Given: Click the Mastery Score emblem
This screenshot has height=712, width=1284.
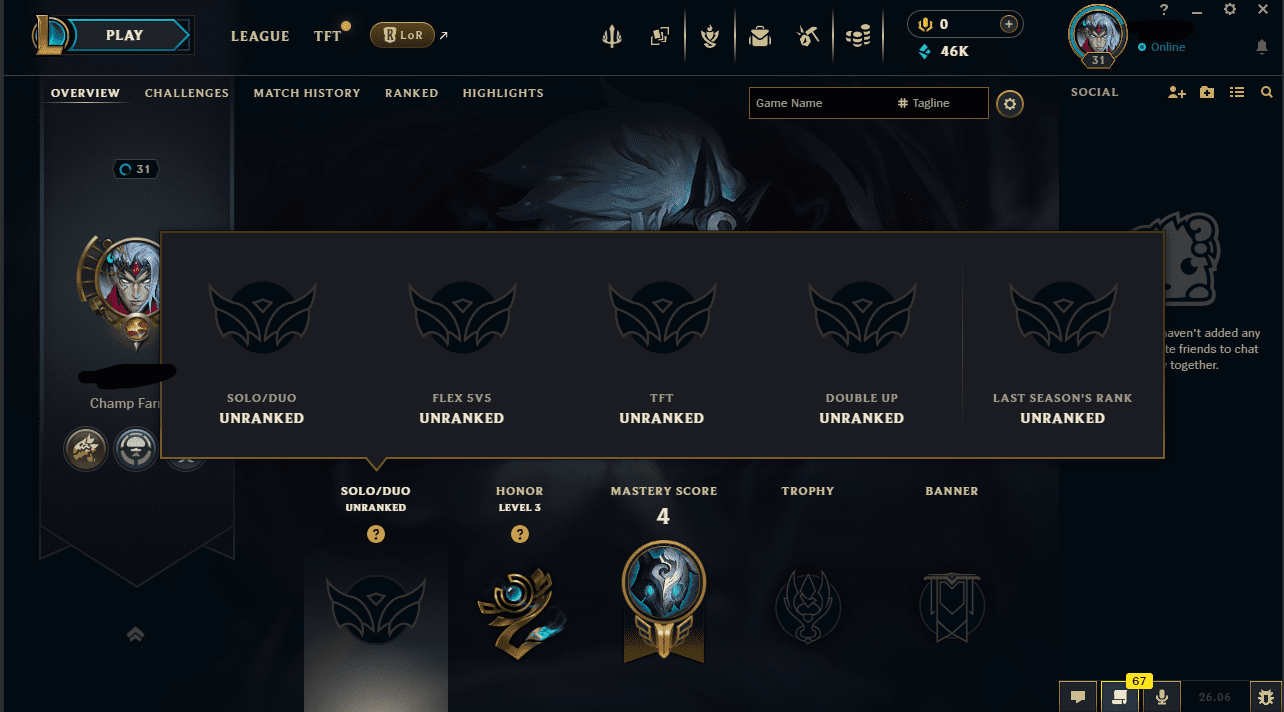Looking at the screenshot, I should (x=663, y=600).
